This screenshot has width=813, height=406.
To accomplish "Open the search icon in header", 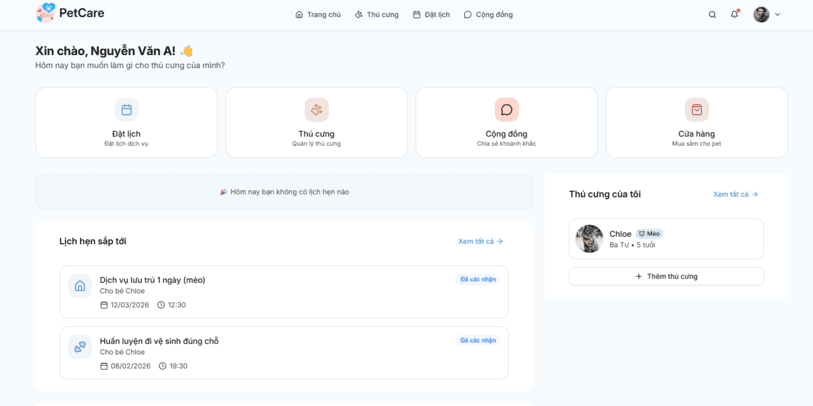I will (712, 15).
